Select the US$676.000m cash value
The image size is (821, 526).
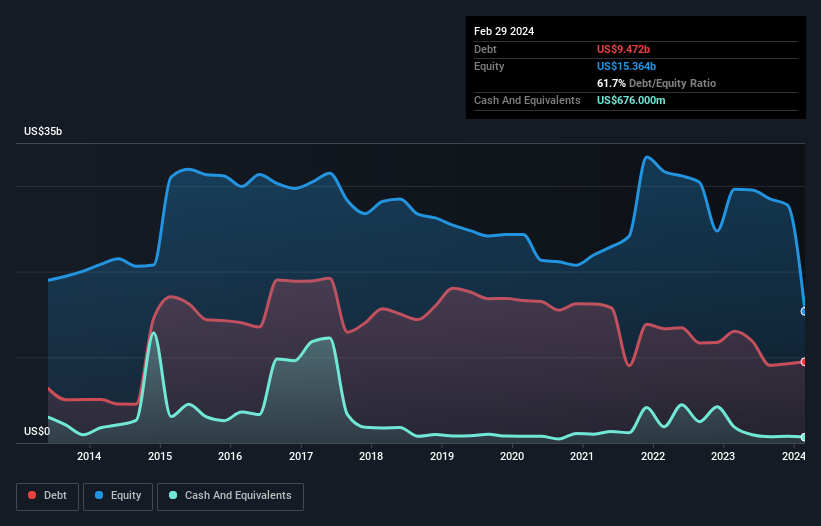click(x=631, y=100)
